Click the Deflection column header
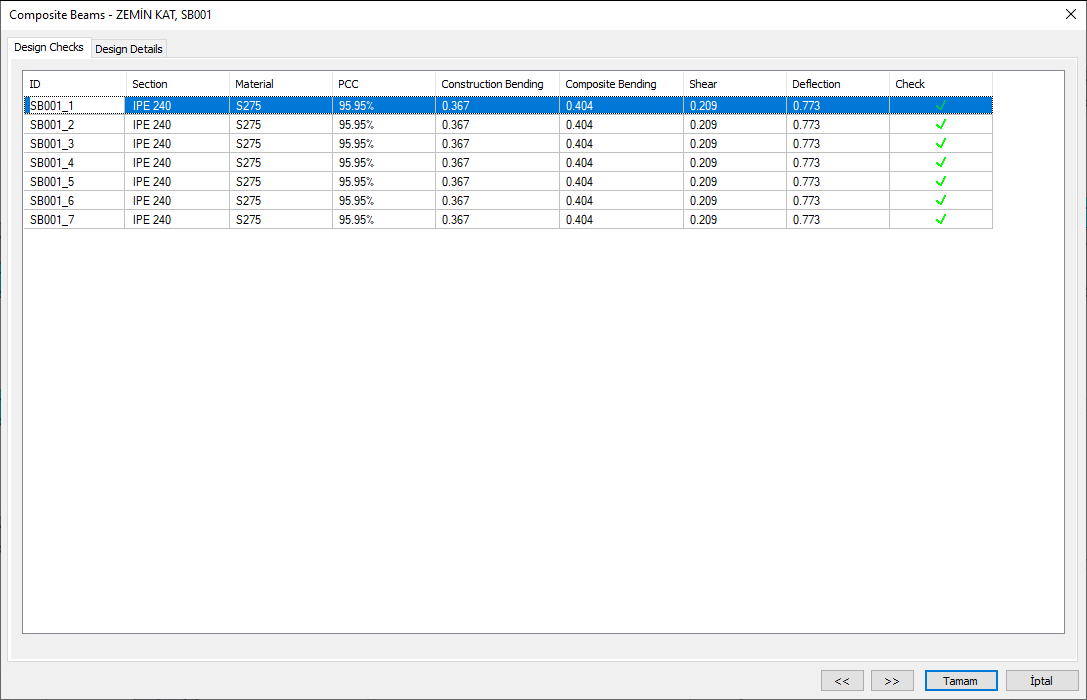1087x700 pixels. tap(837, 84)
